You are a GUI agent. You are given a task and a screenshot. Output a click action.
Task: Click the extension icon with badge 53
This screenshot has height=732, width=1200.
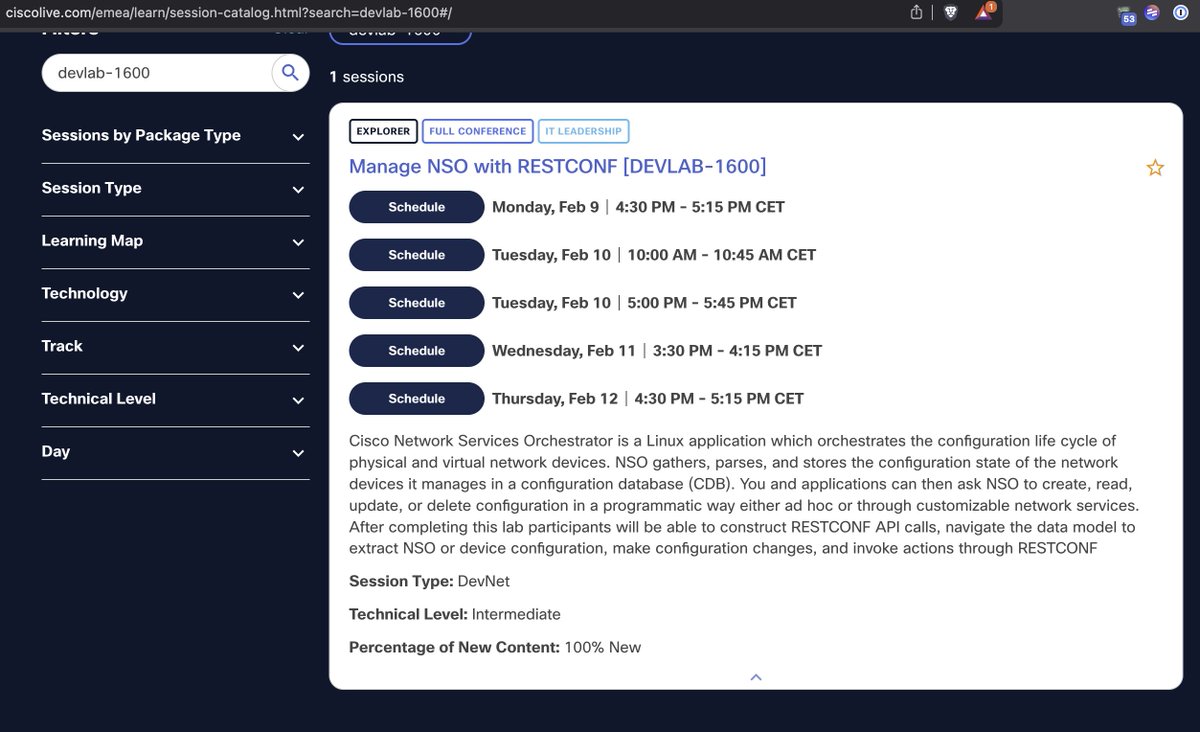[1127, 14]
